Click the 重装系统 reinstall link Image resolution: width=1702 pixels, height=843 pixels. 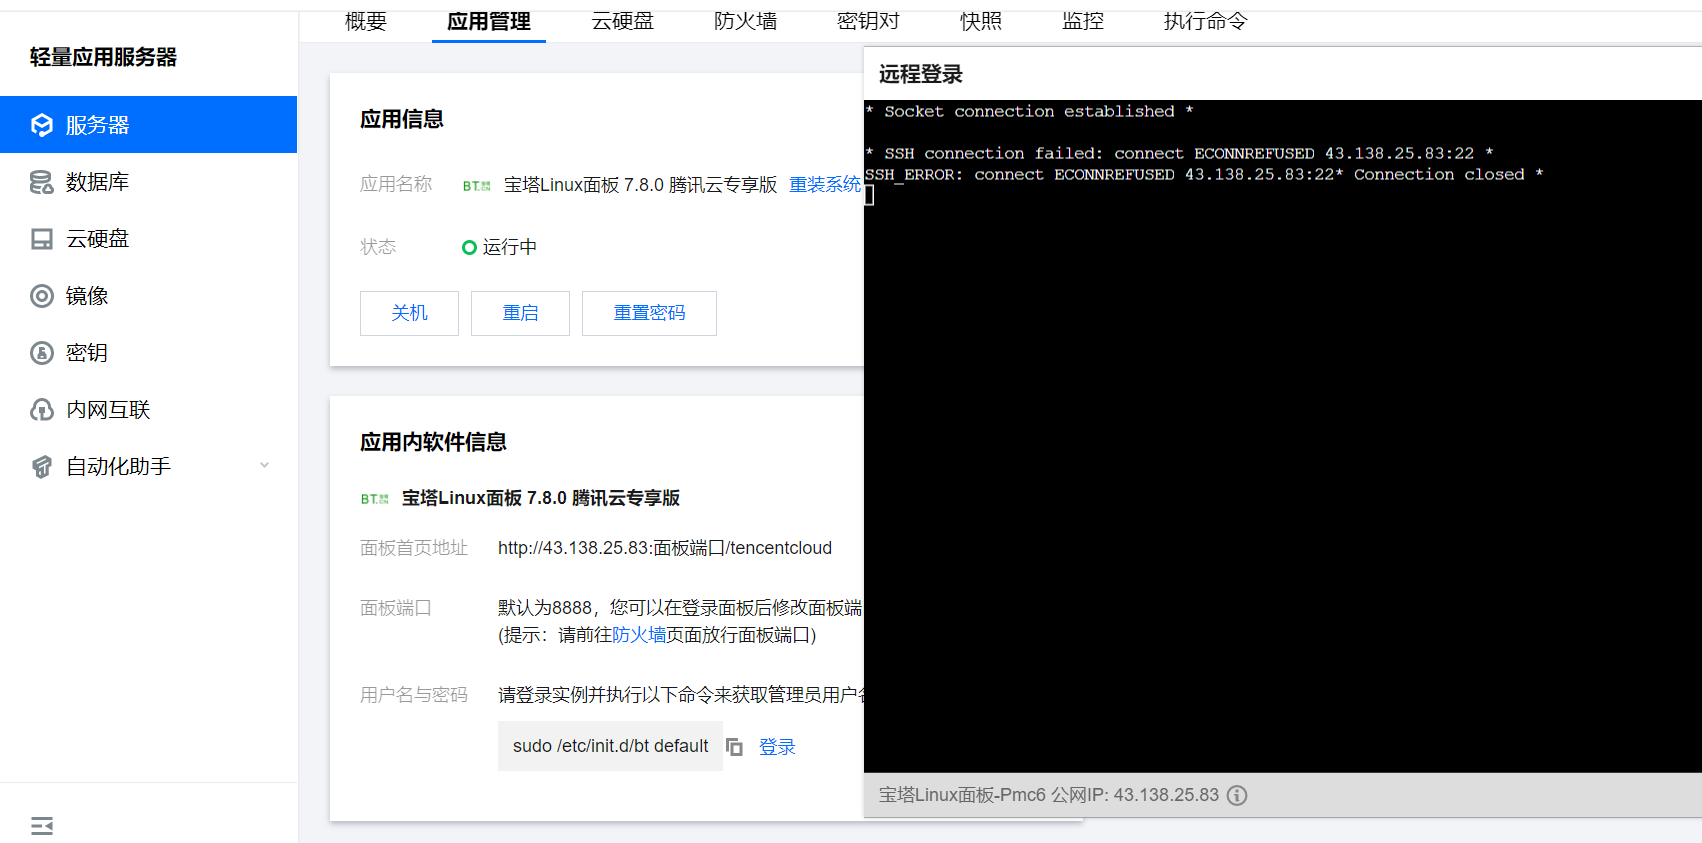click(x=825, y=185)
